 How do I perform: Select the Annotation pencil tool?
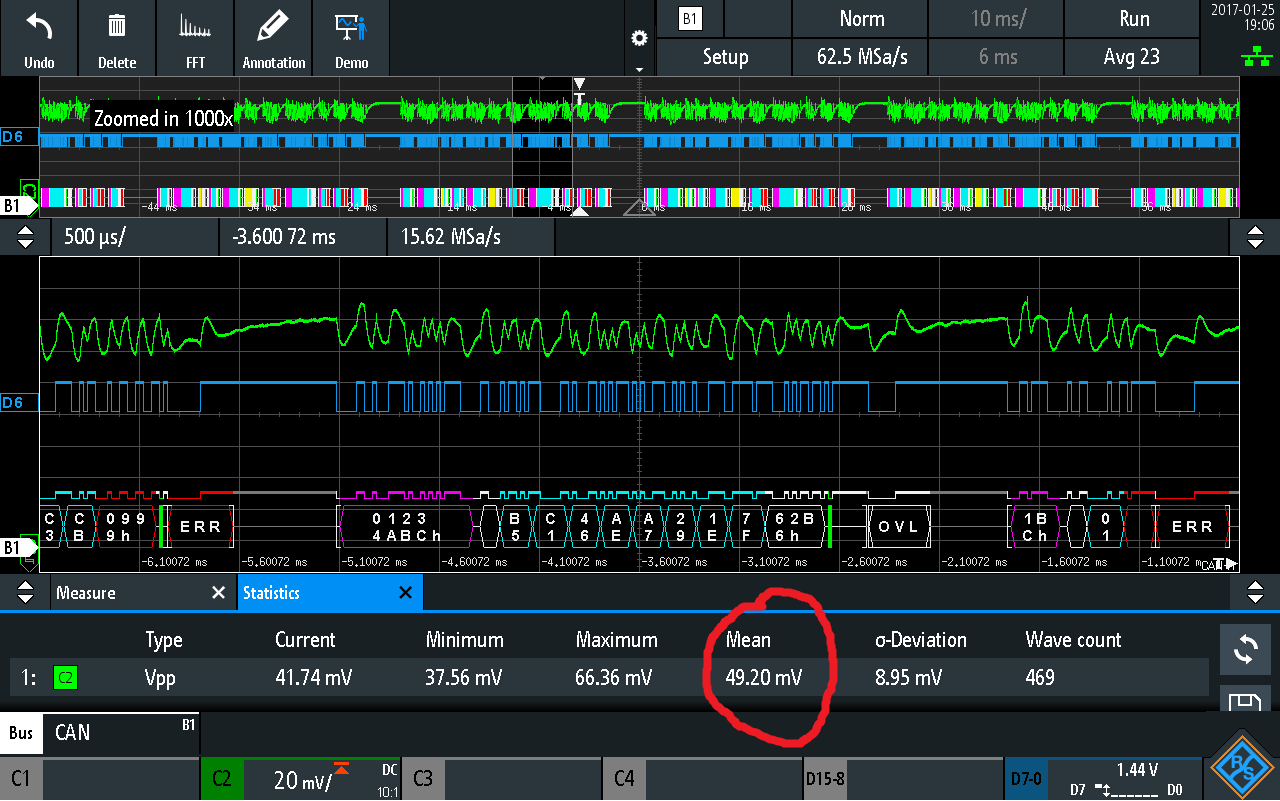[x=273, y=38]
